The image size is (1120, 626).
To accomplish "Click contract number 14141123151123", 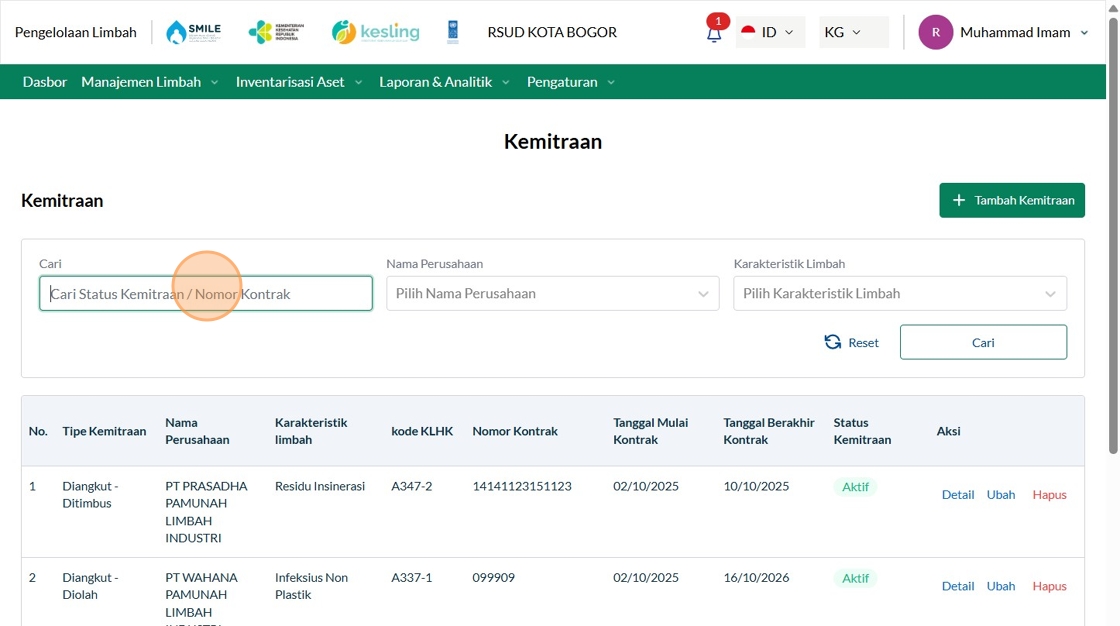I will point(522,486).
